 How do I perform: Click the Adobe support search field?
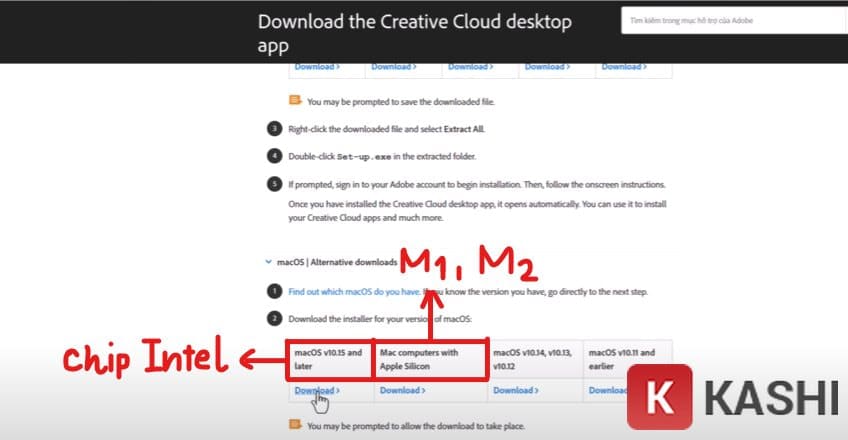pyautogui.click(x=734, y=21)
